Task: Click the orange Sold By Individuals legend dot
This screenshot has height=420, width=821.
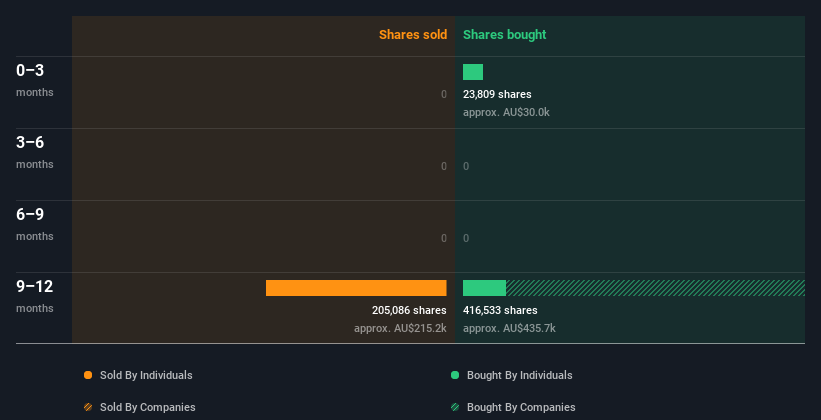Action: pyautogui.click(x=88, y=375)
